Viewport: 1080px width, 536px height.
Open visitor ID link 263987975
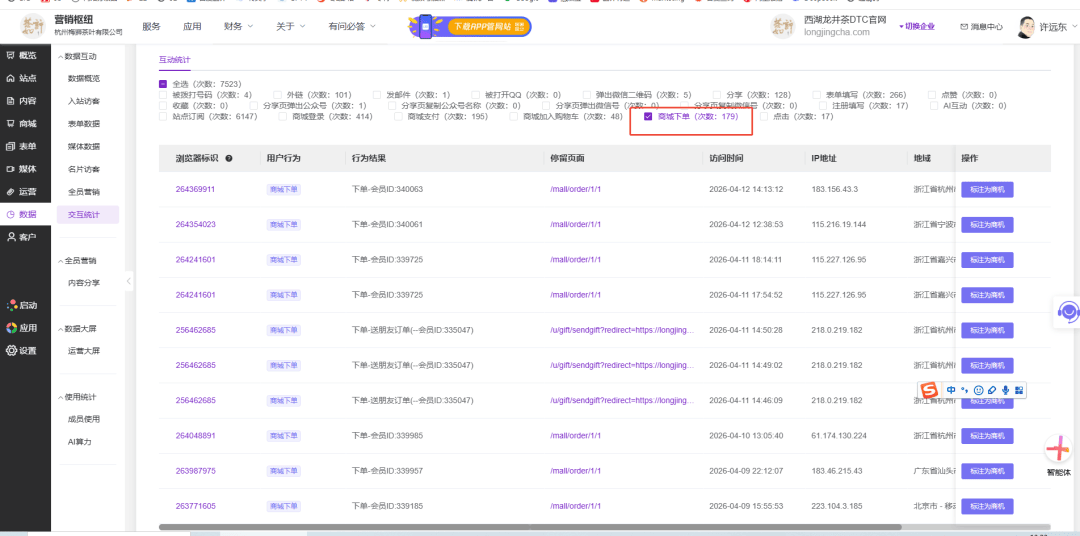[196, 471]
